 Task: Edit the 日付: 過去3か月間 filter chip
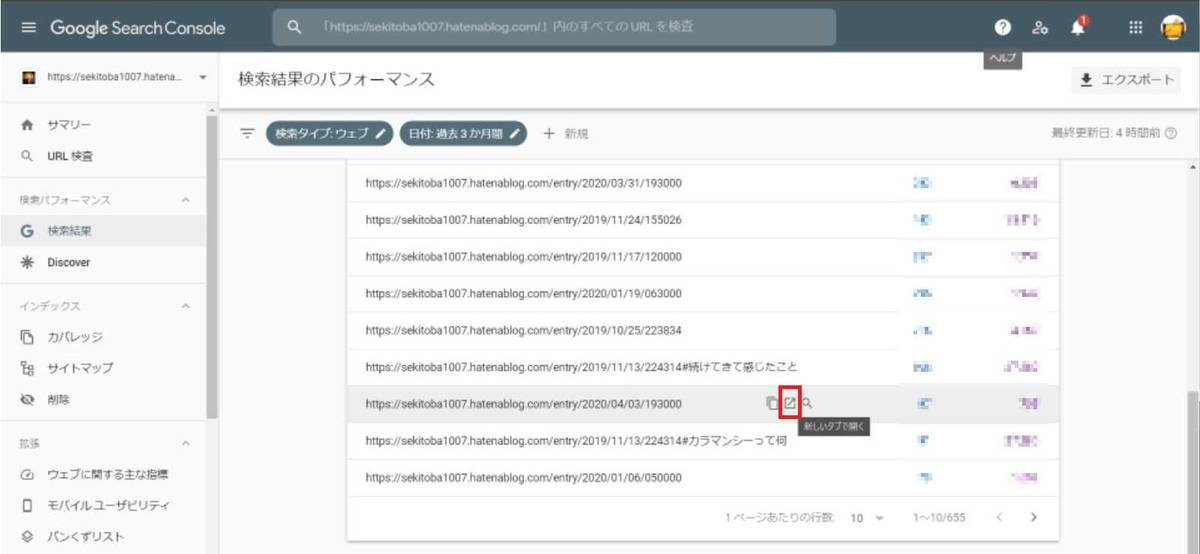(x=463, y=133)
